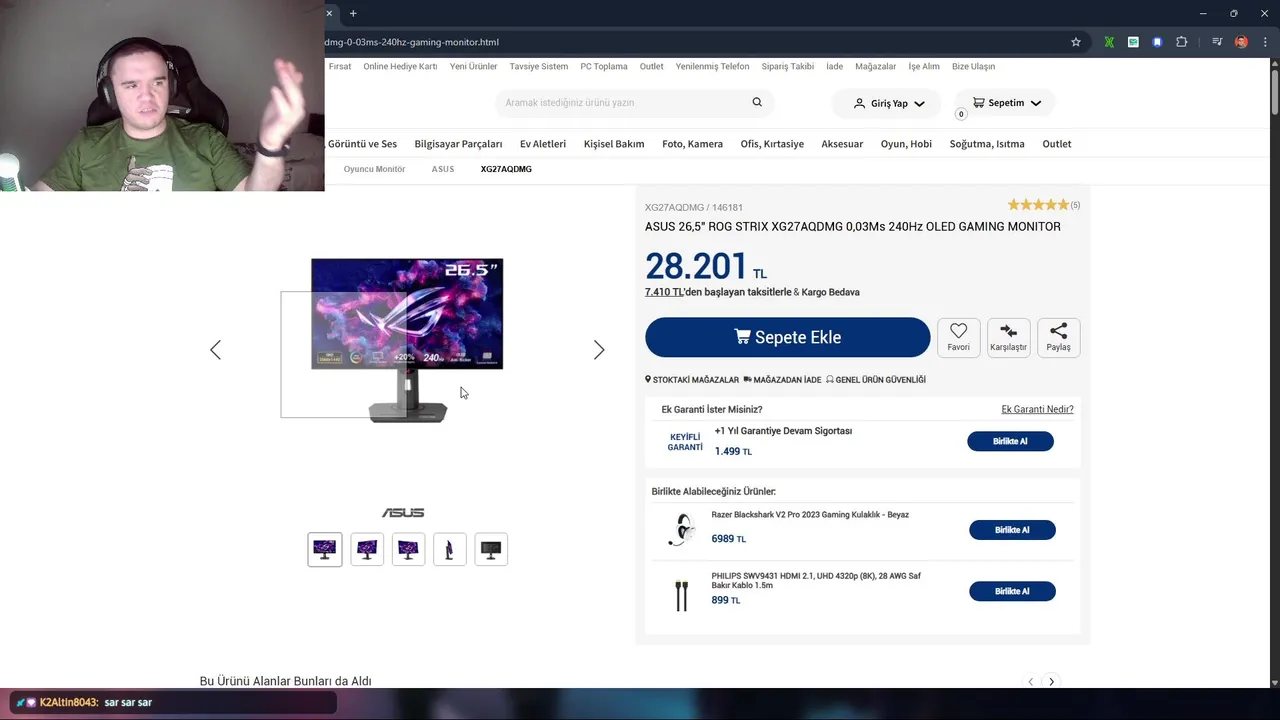Select second monitor thumbnail
Image resolution: width=1280 pixels, height=720 pixels.
click(x=367, y=549)
